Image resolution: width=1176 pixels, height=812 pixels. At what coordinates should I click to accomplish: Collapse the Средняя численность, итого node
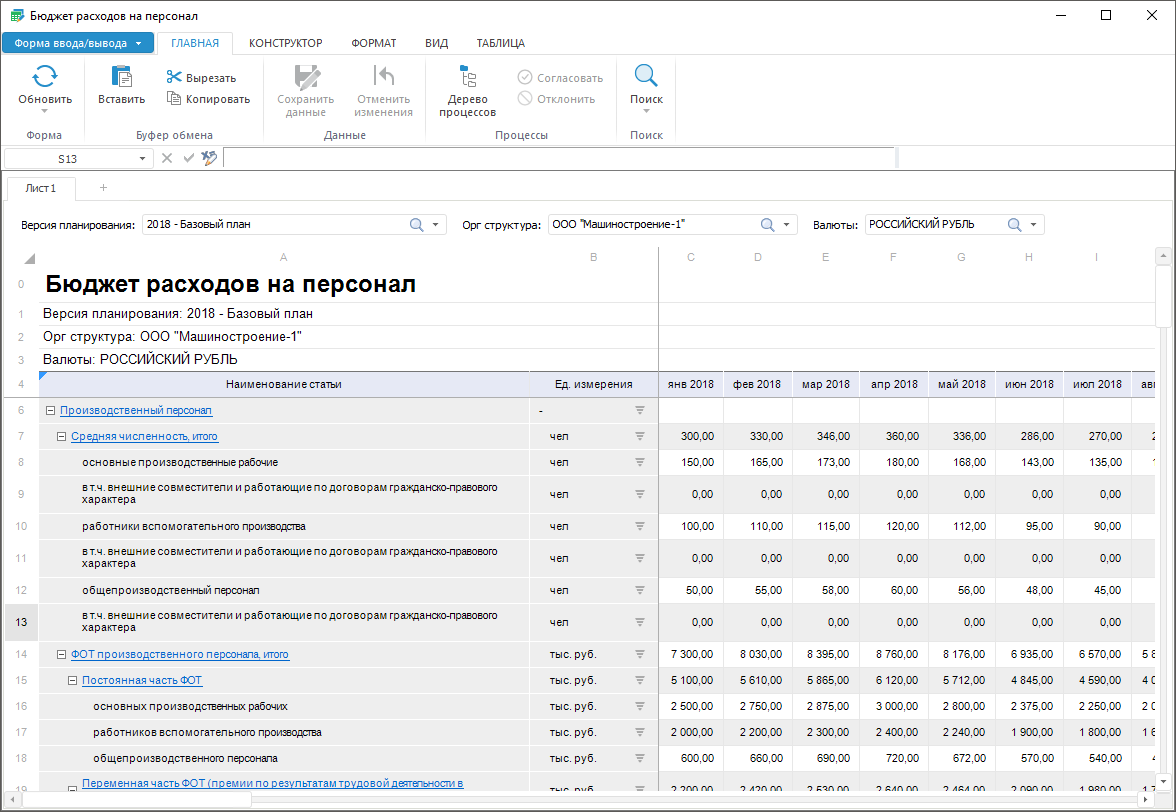(62, 437)
